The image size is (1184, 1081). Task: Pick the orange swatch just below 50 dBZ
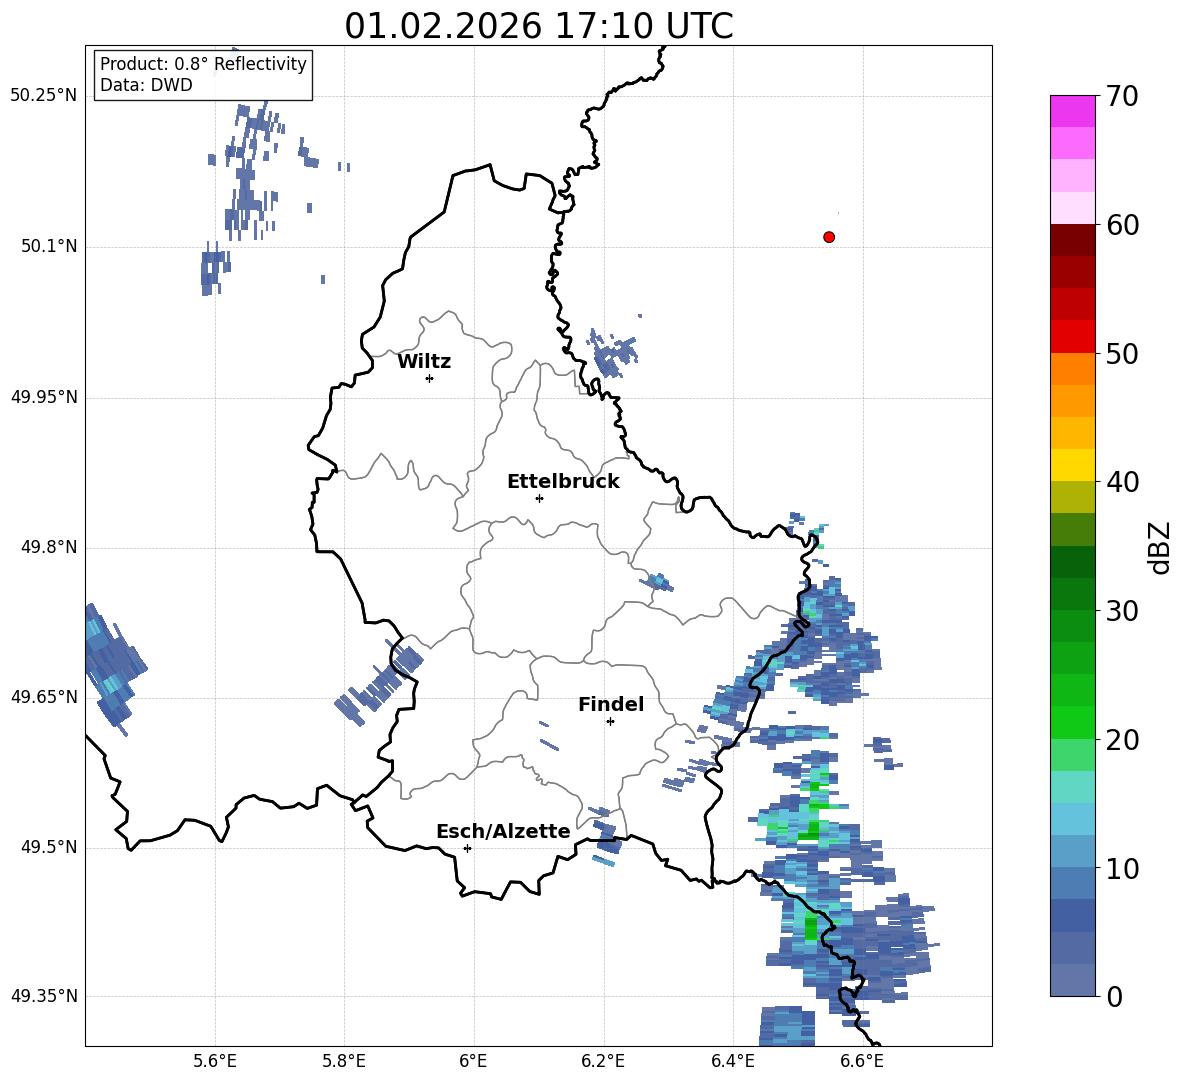[1072, 369]
